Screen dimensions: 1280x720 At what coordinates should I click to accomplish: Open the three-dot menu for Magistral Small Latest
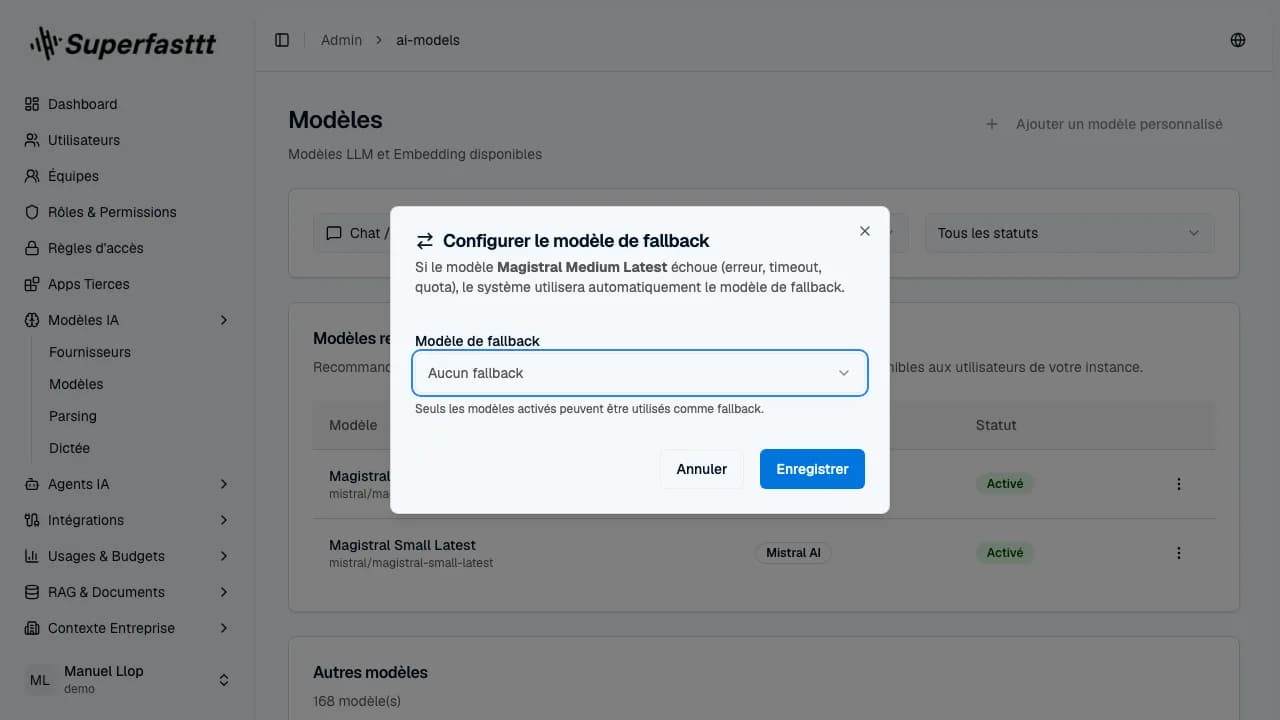tap(1179, 553)
